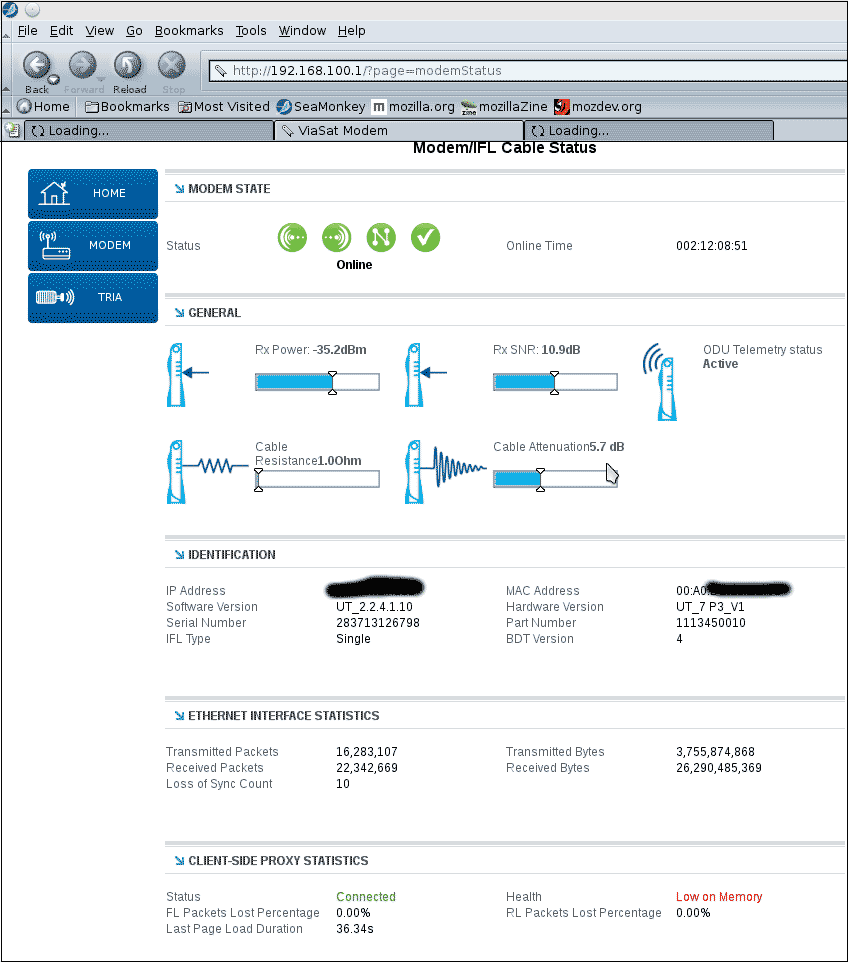
Task: Click the Serial Number value 283713126798
Action: tap(378, 623)
